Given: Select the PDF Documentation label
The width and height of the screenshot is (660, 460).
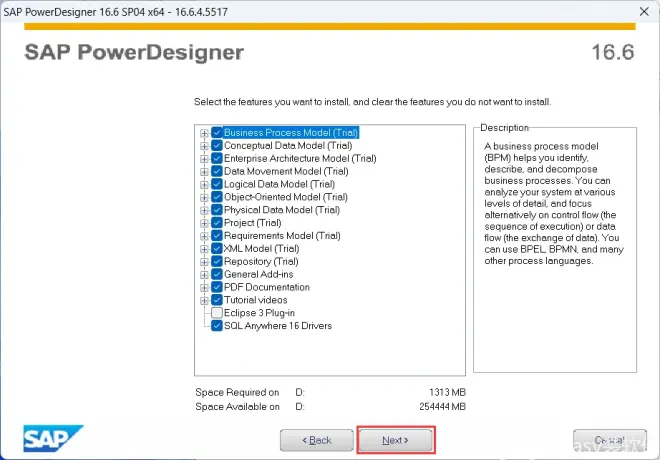Looking at the screenshot, I should coord(267,287).
